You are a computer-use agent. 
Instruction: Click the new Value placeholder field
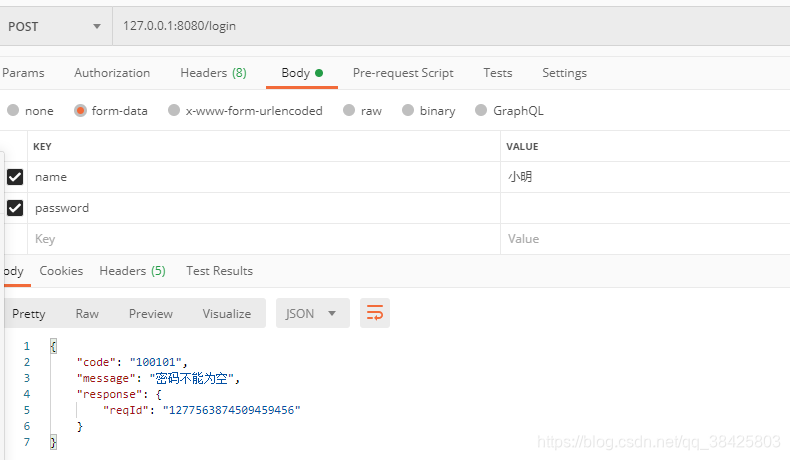tap(645, 239)
